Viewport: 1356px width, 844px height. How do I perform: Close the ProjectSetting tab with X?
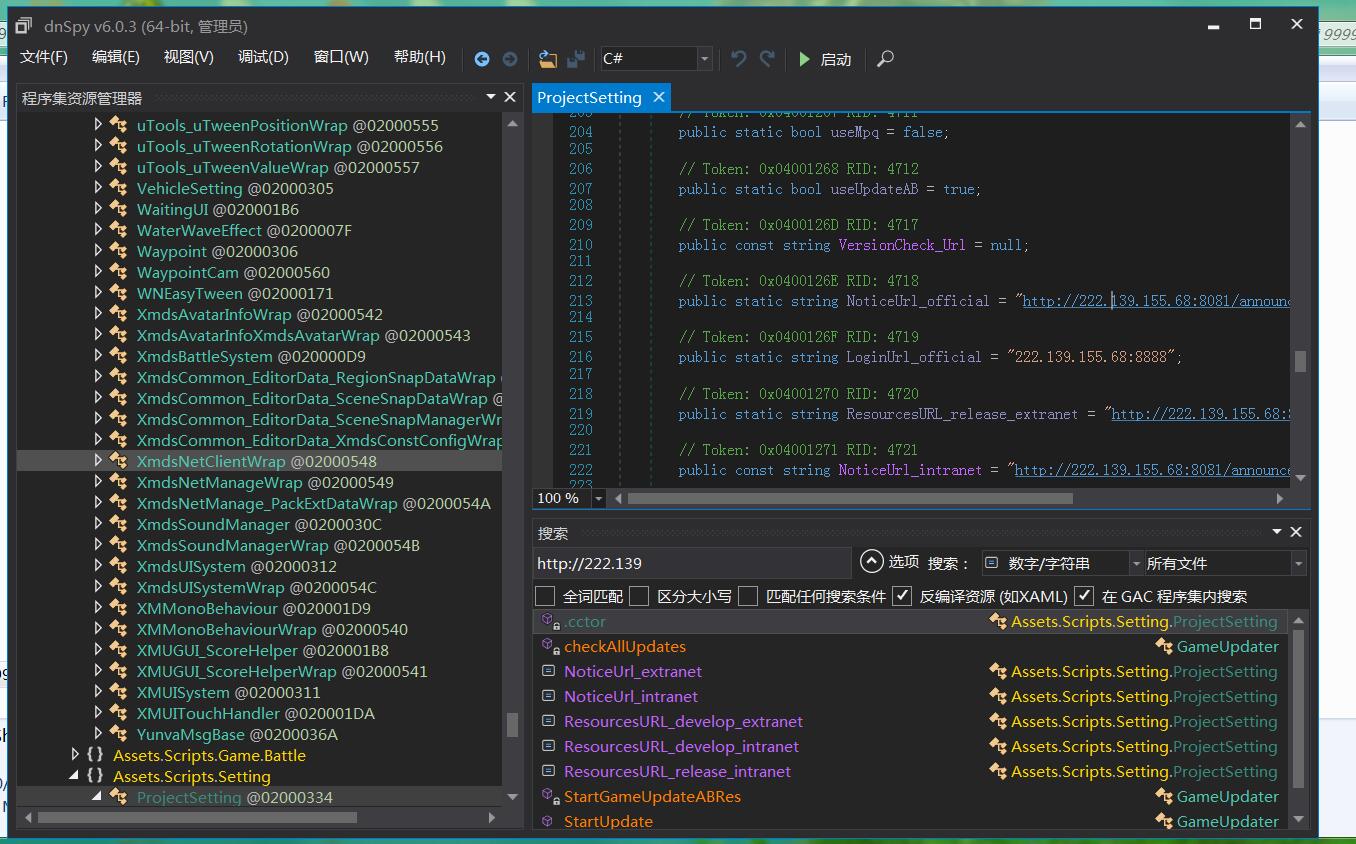(659, 97)
